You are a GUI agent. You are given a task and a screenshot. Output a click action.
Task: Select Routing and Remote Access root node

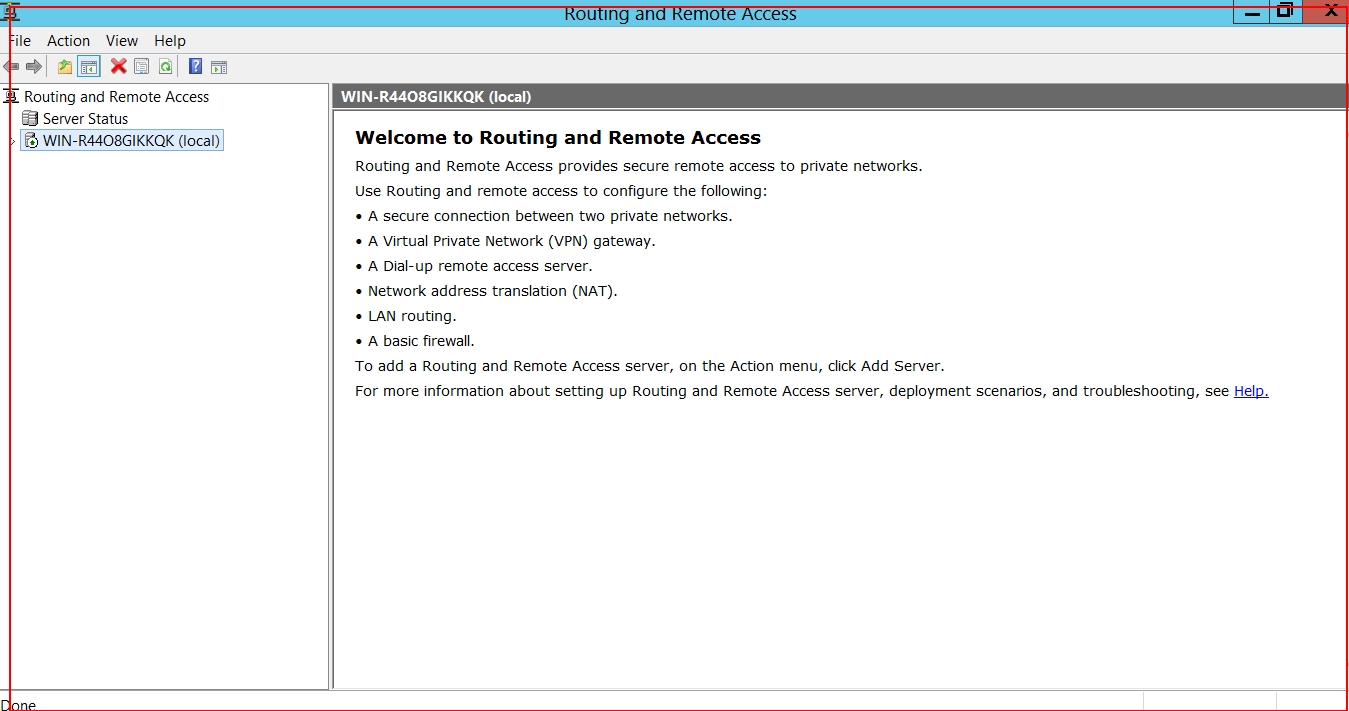click(116, 97)
